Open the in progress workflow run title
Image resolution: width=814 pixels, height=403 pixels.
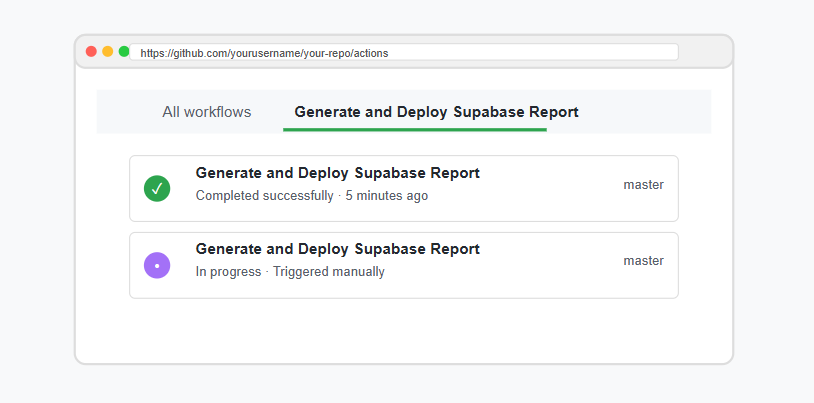(337, 249)
